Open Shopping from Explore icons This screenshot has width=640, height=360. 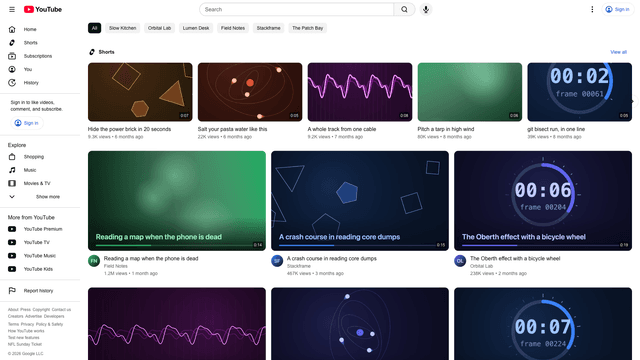tap(12, 157)
